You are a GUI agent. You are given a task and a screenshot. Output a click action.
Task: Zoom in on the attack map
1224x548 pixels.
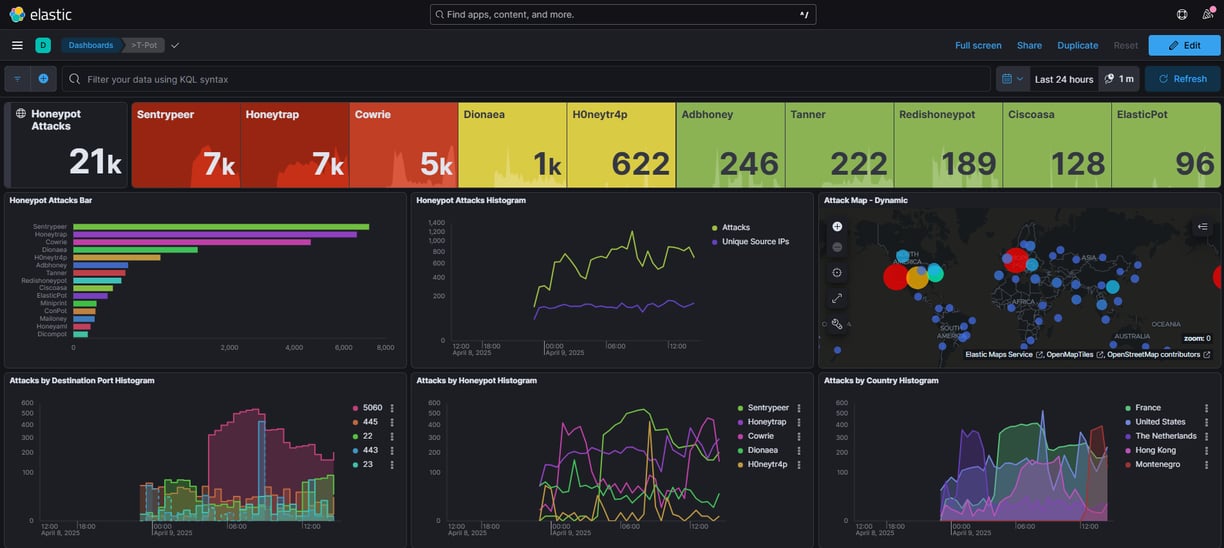pos(837,227)
